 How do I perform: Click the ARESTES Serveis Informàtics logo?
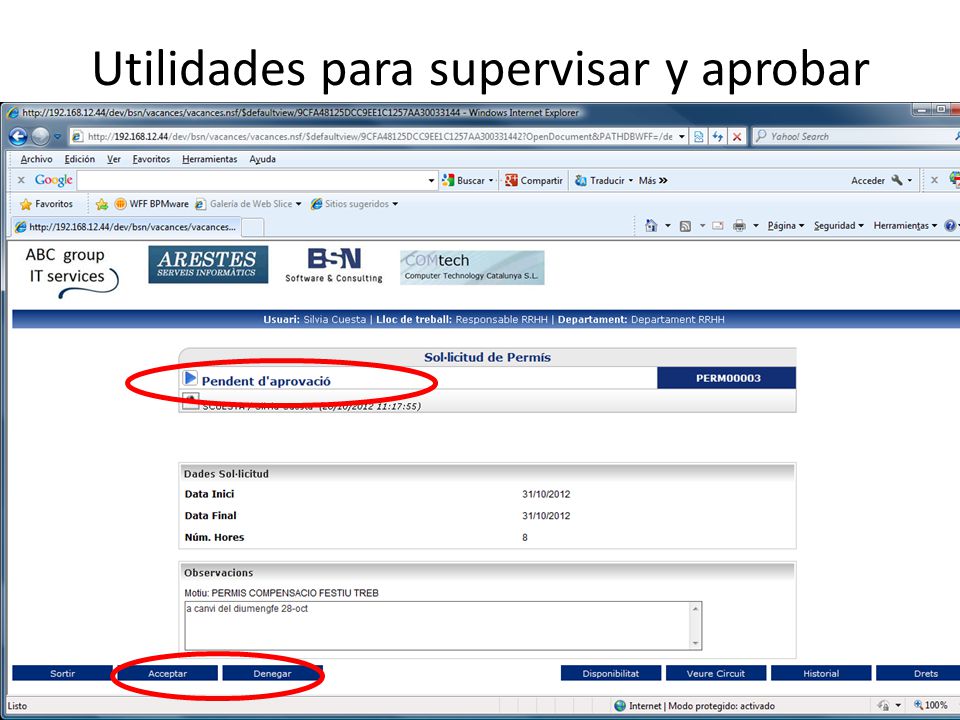click(208, 264)
